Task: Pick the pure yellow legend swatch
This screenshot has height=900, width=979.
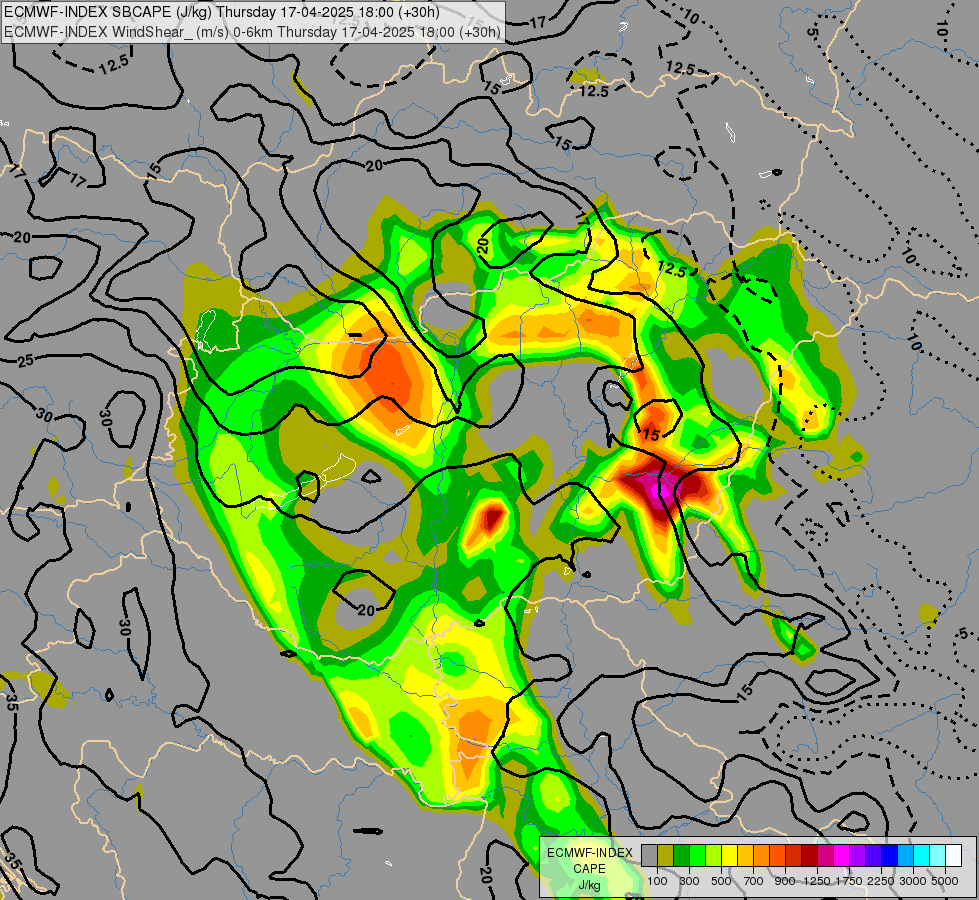Action: click(729, 856)
